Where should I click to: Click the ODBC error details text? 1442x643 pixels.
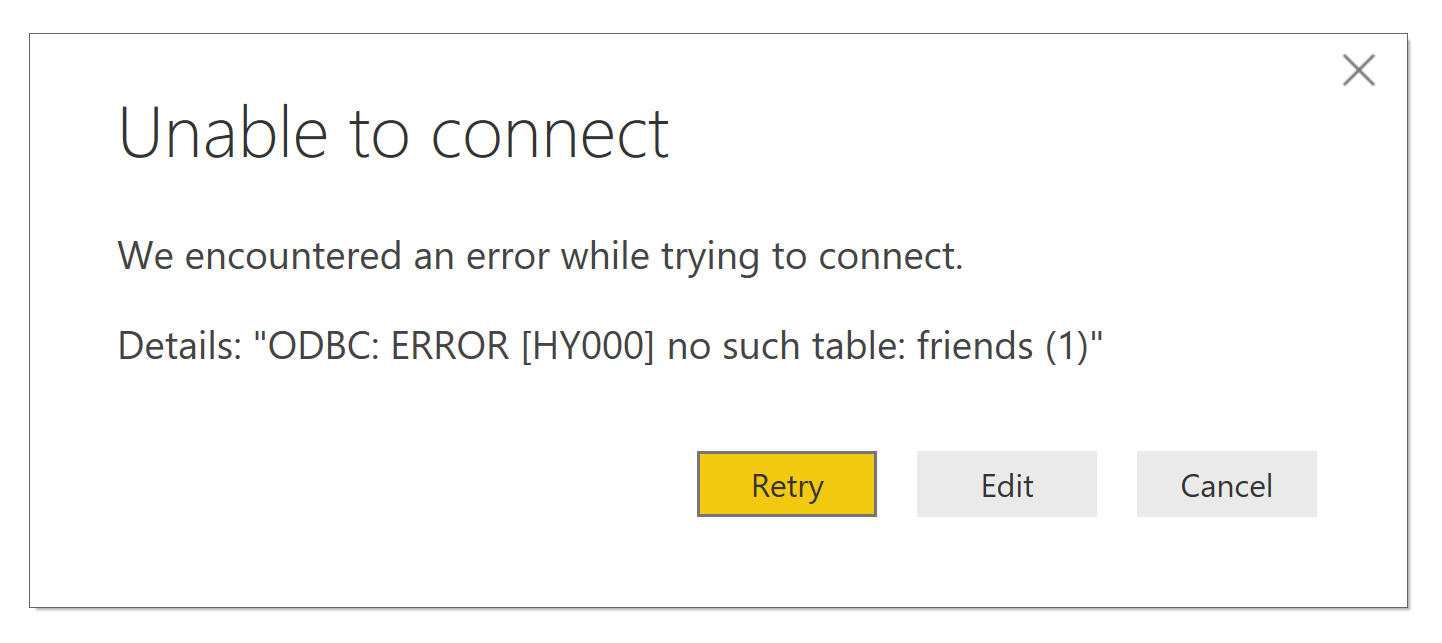pos(610,346)
